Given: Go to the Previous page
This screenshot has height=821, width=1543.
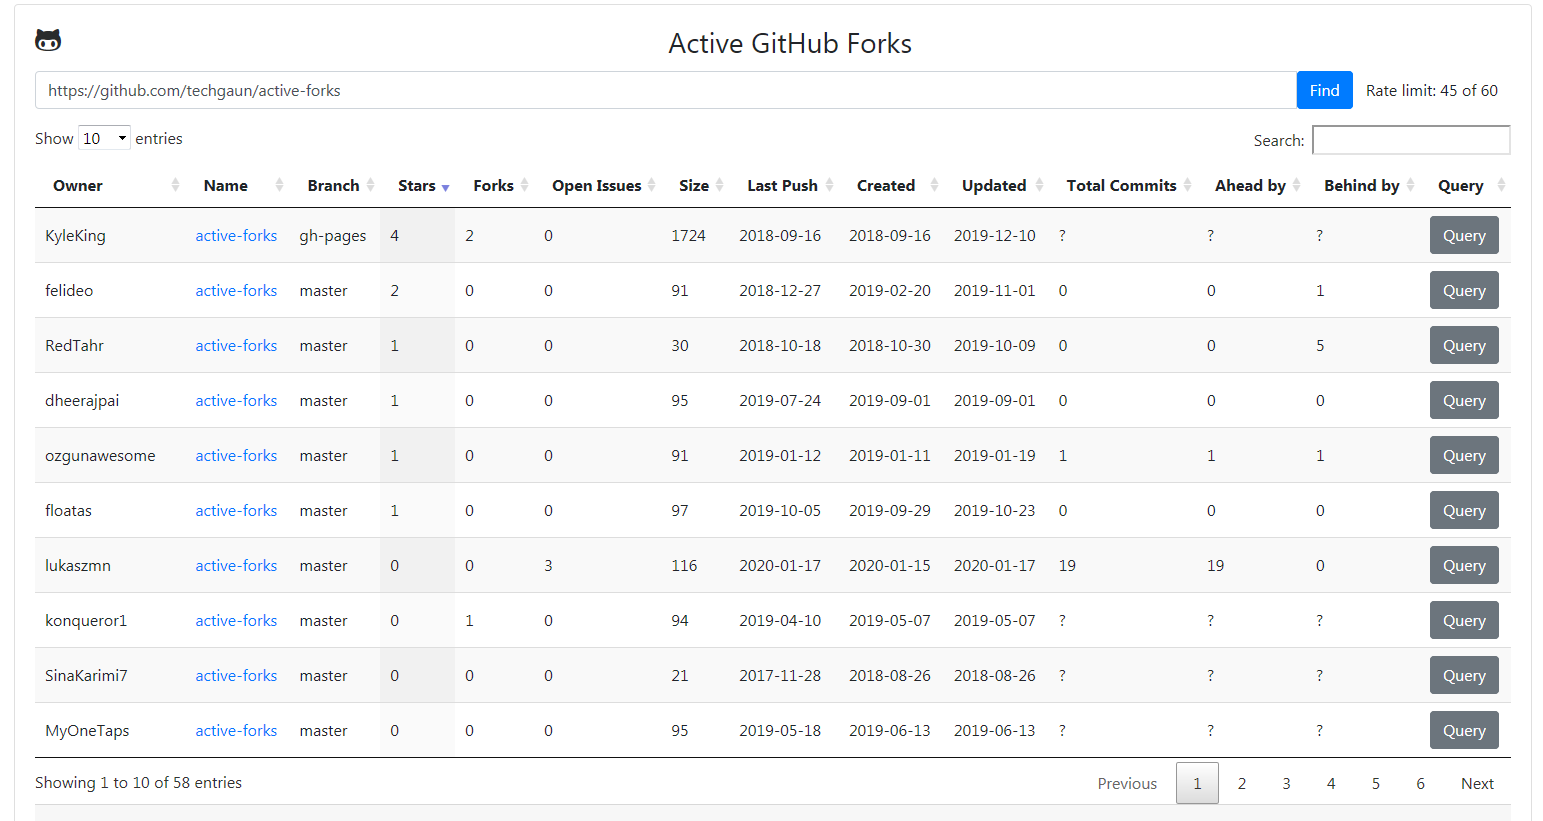Looking at the screenshot, I should (1127, 783).
